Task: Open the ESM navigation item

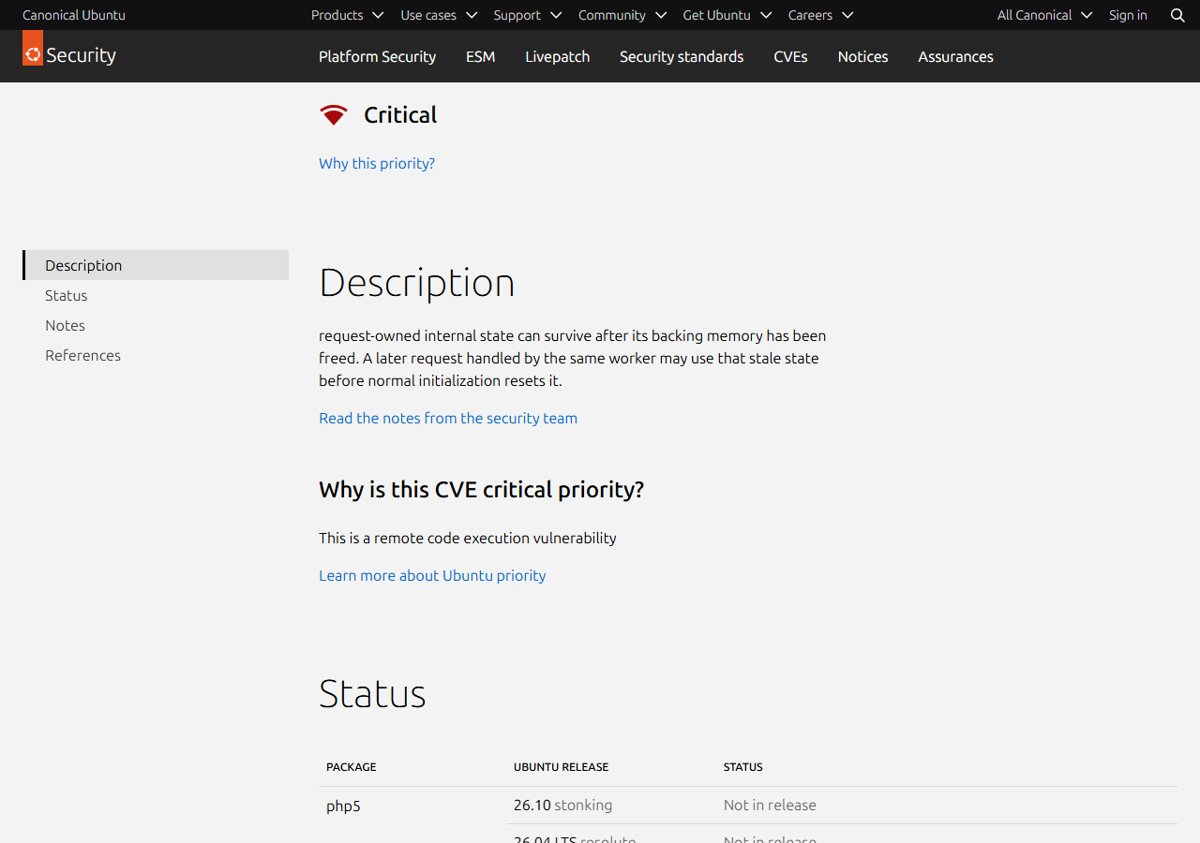Action: click(480, 57)
